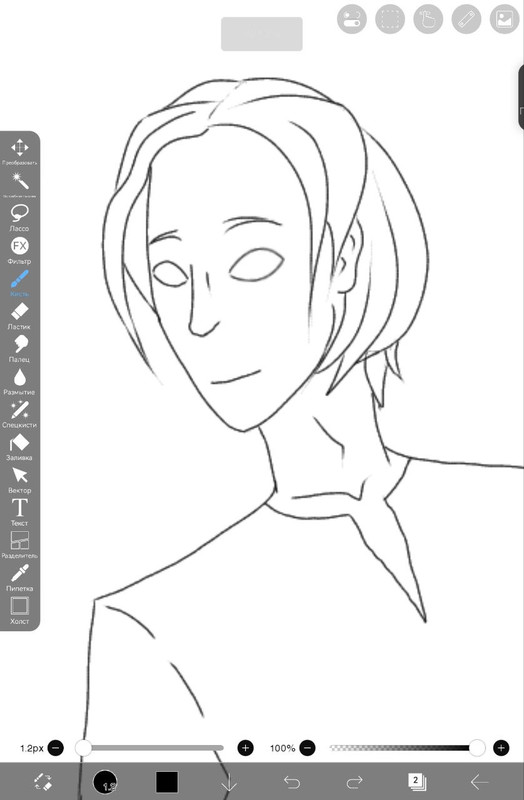Select the Спецкисти special brushes tool

coord(19,414)
